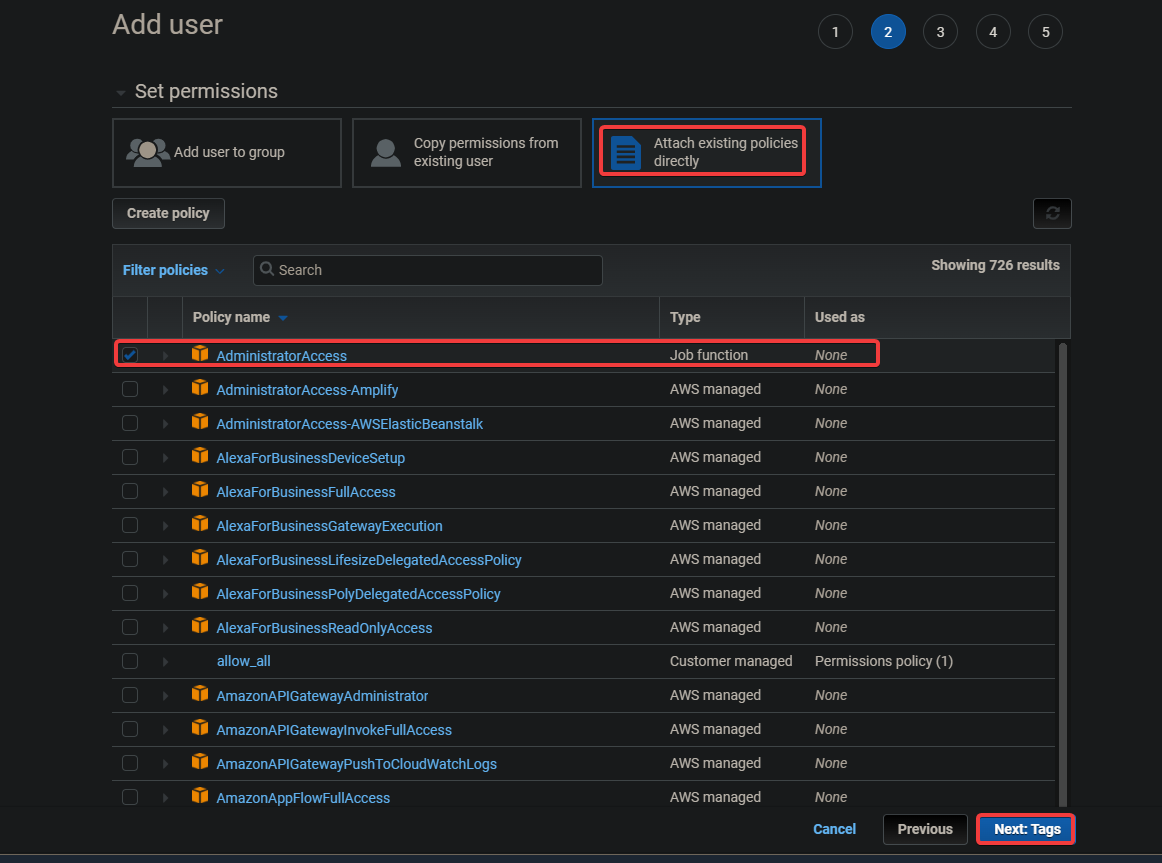
Task: Click the Customer managed type cell
Action: 731,661
